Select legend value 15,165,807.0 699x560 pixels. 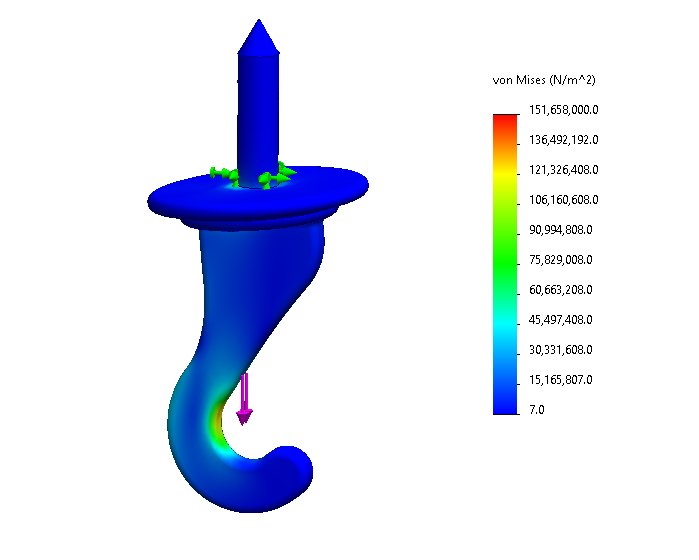(560, 380)
